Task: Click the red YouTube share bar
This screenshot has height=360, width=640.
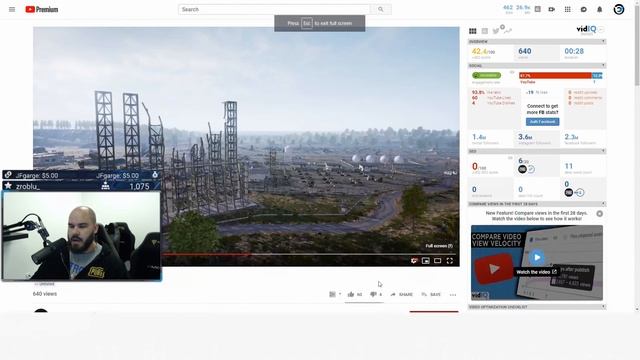Action: coord(555,76)
